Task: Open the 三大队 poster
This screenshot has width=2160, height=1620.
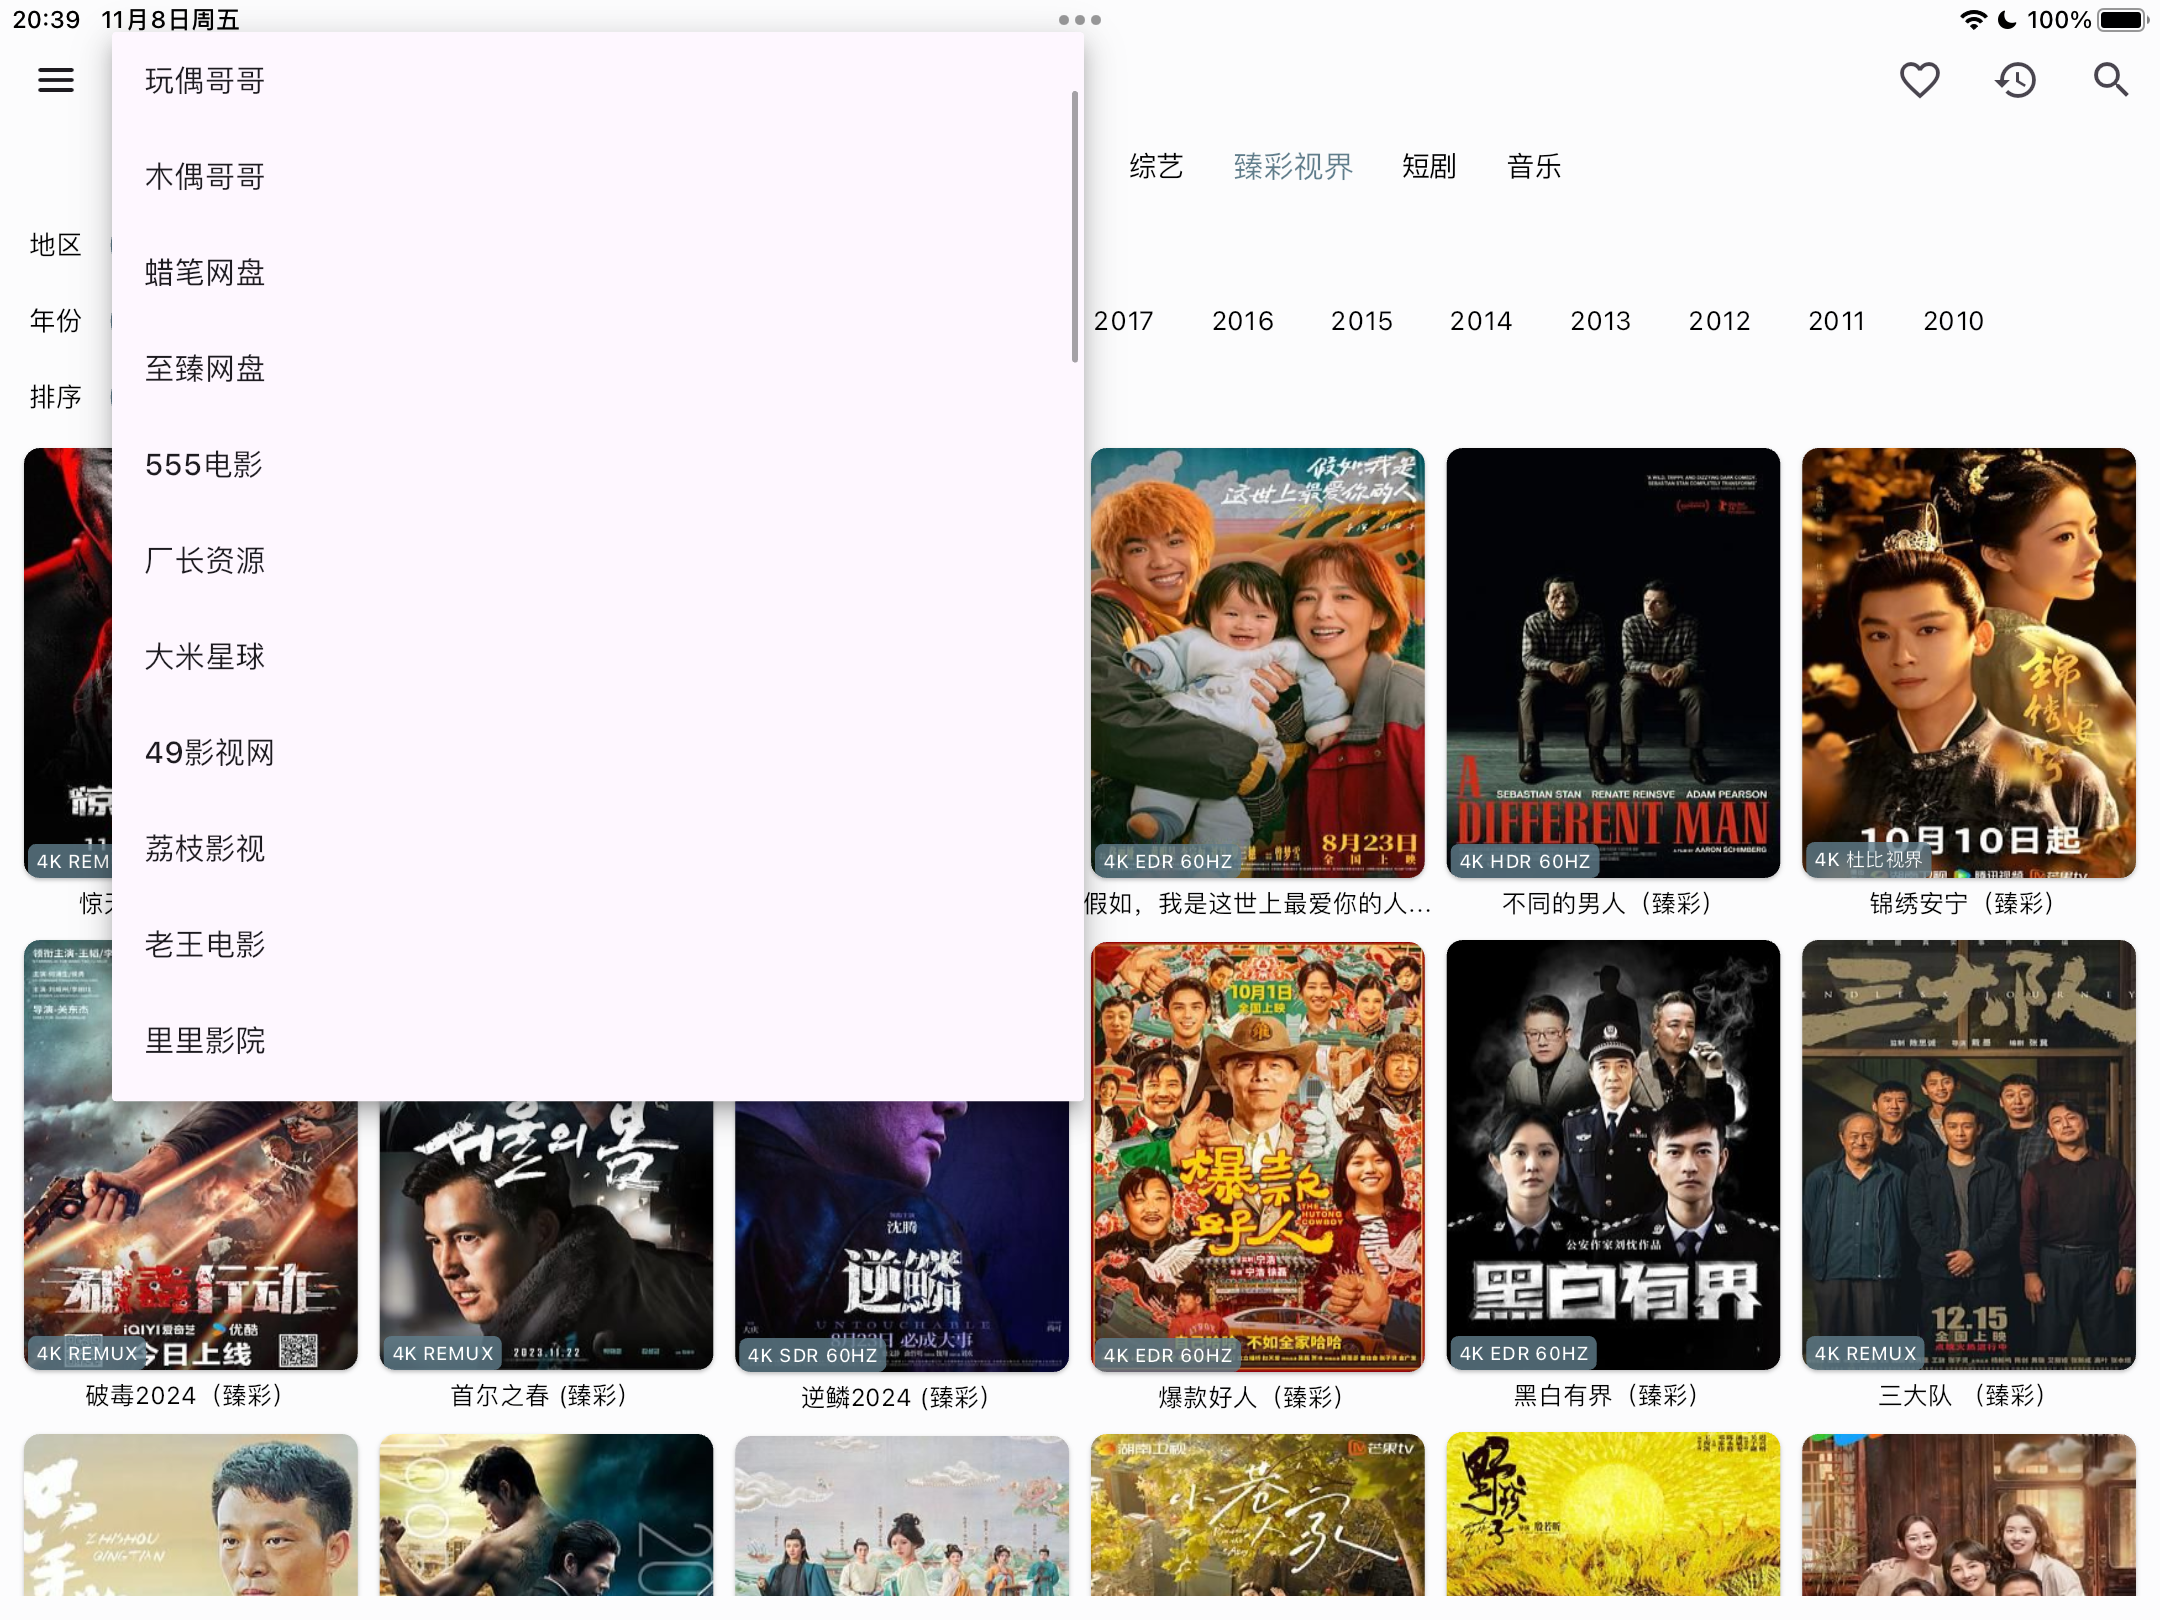Action: pyautogui.click(x=1969, y=1155)
